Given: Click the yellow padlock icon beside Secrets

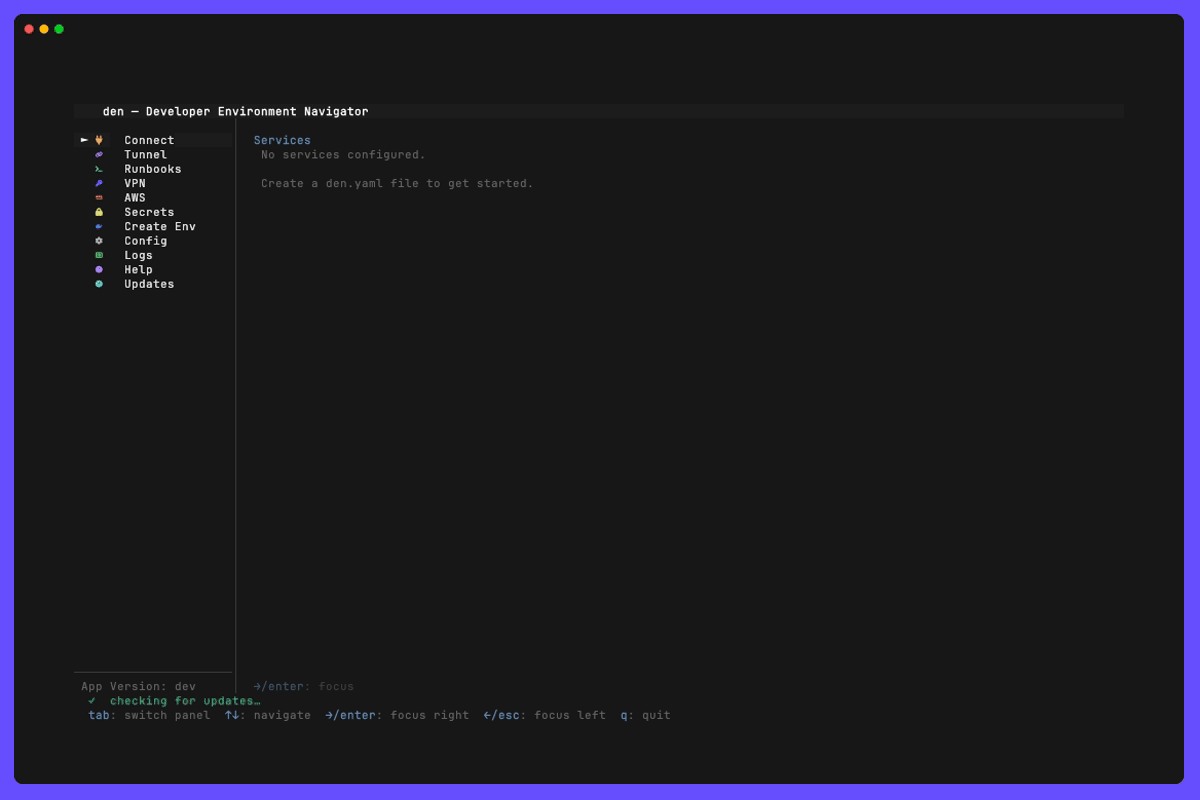Looking at the screenshot, I should pos(99,212).
